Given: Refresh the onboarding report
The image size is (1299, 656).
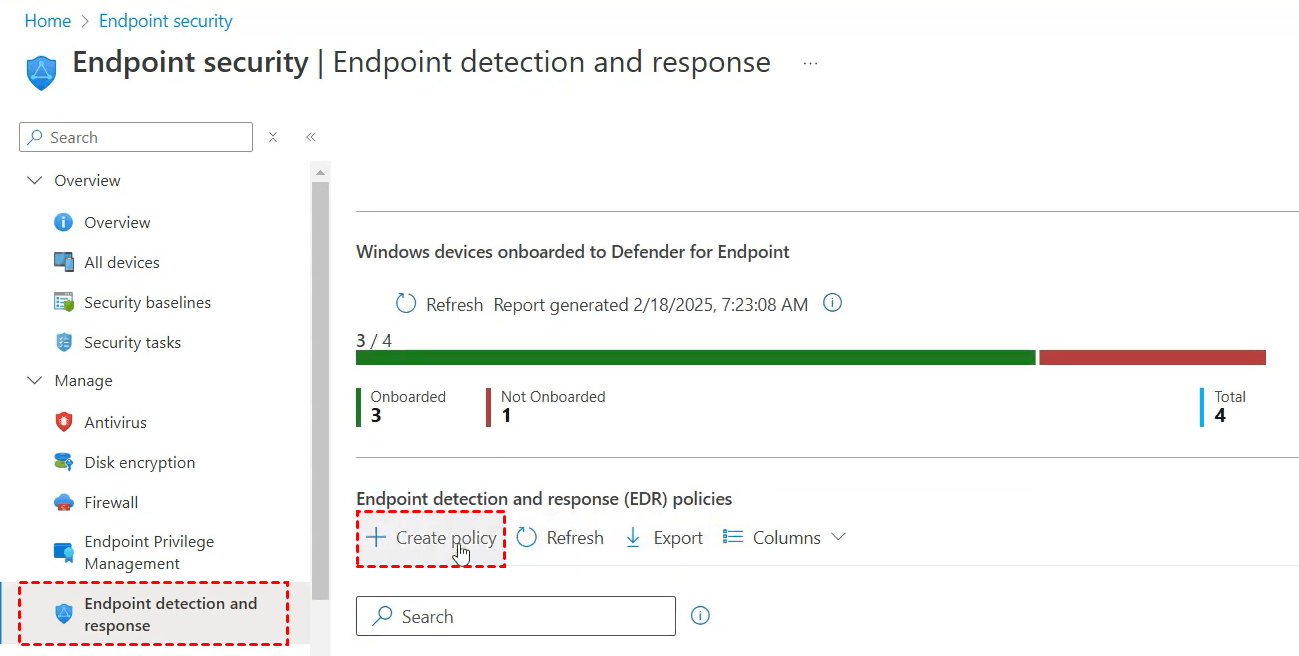Looking at the screenshot, I should pos(440,305).
